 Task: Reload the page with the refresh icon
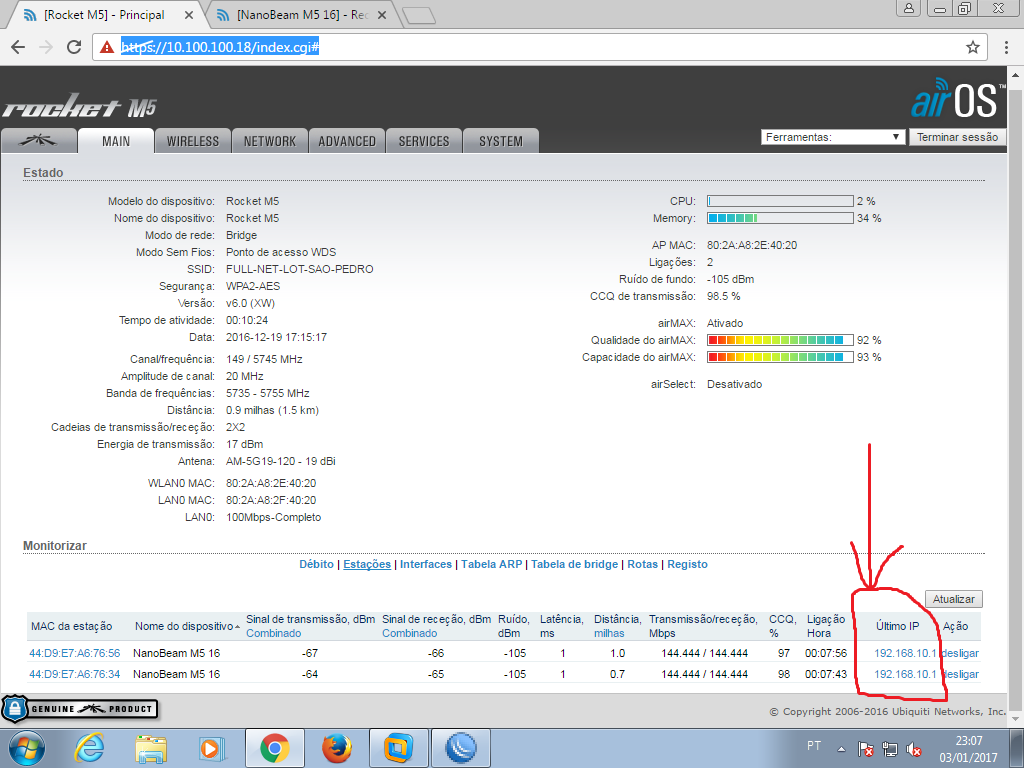click(x=74, y=47)
